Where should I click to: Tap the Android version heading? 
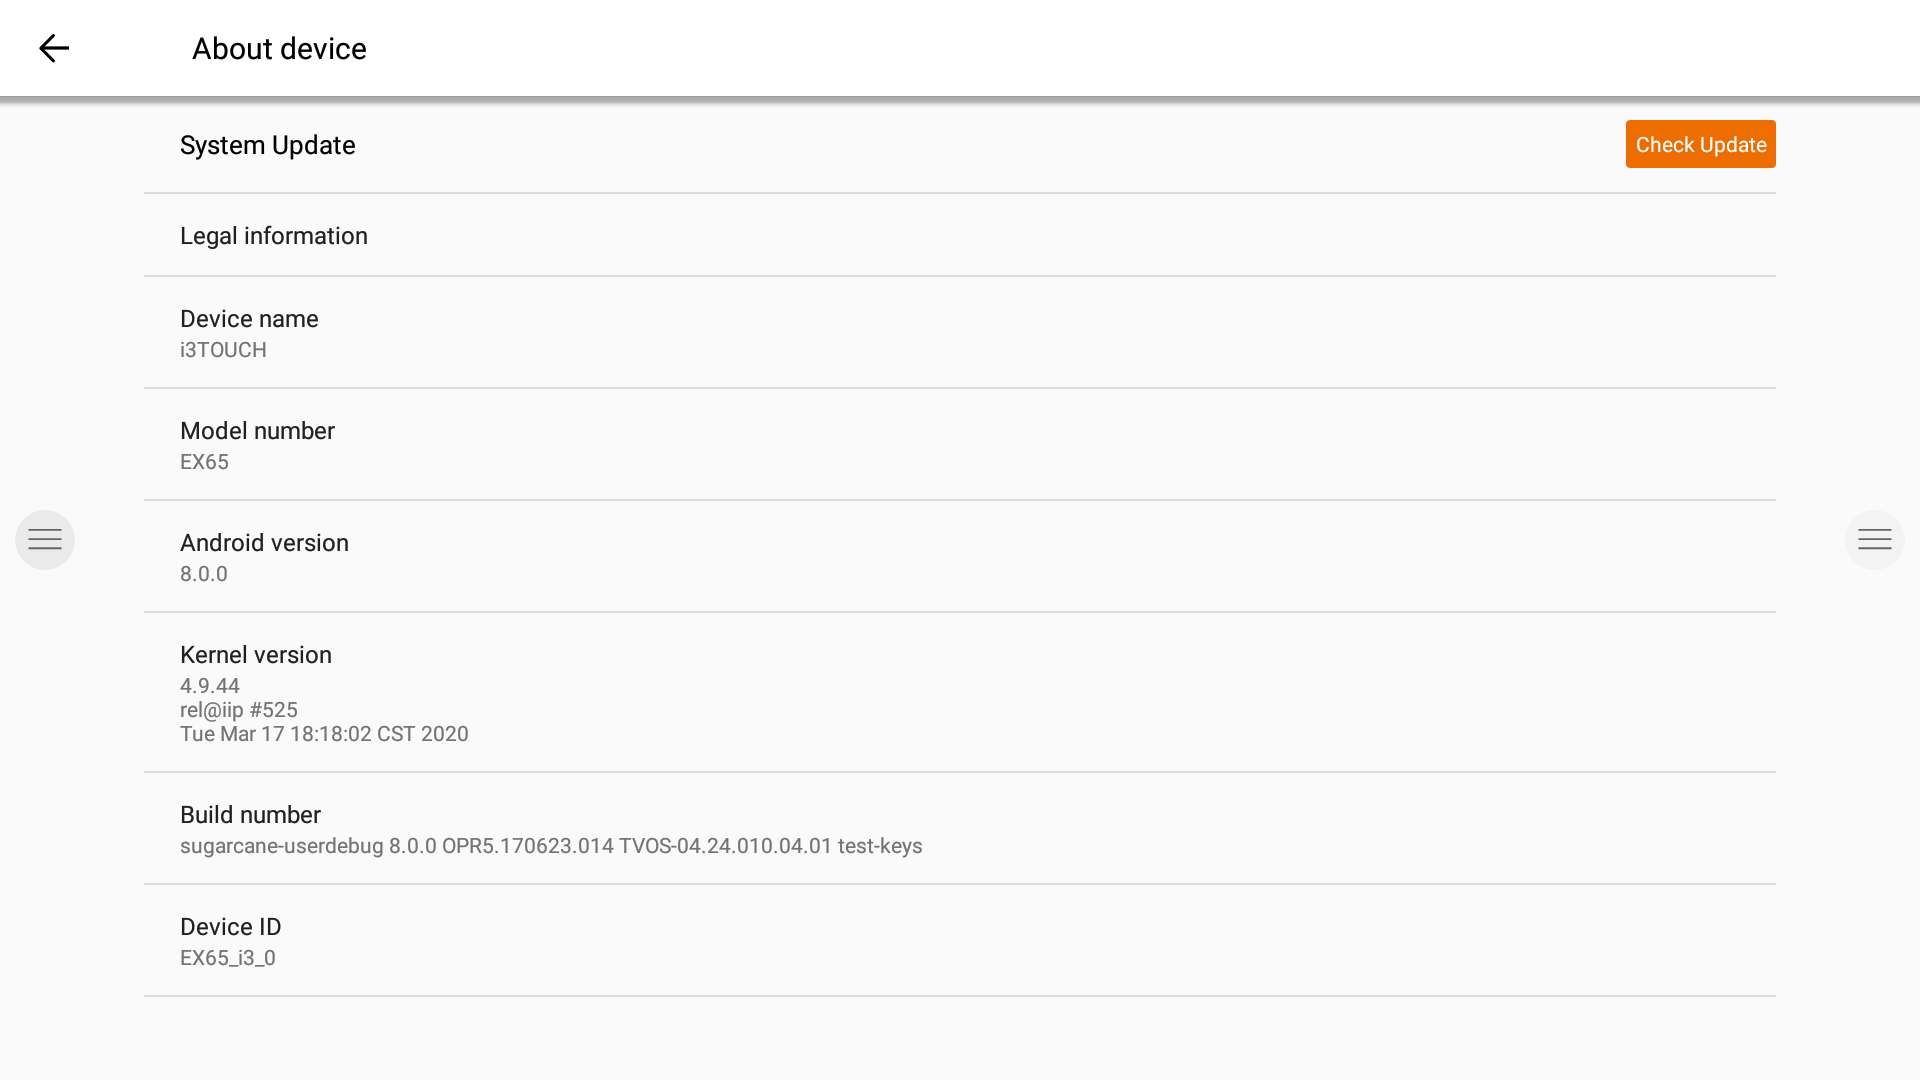264,543
